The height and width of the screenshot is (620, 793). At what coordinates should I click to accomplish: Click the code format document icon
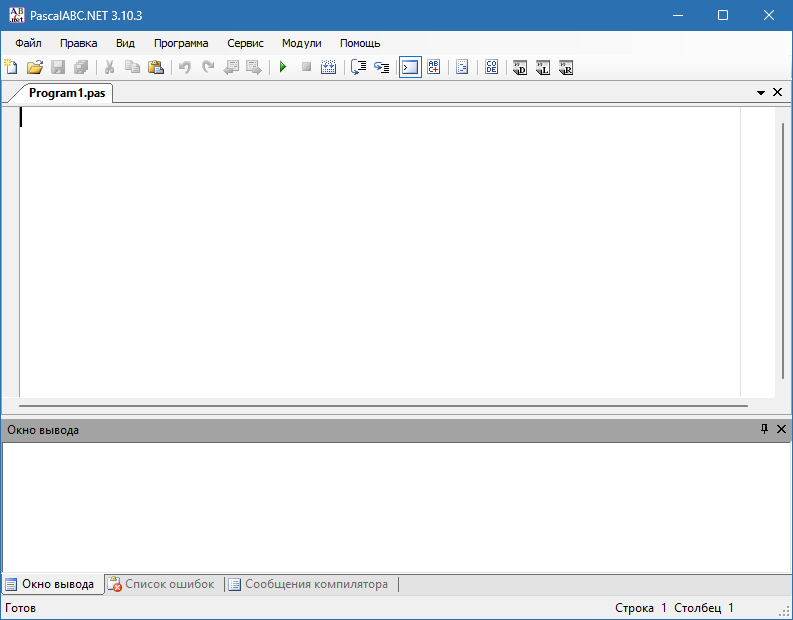tap(462, 67)
